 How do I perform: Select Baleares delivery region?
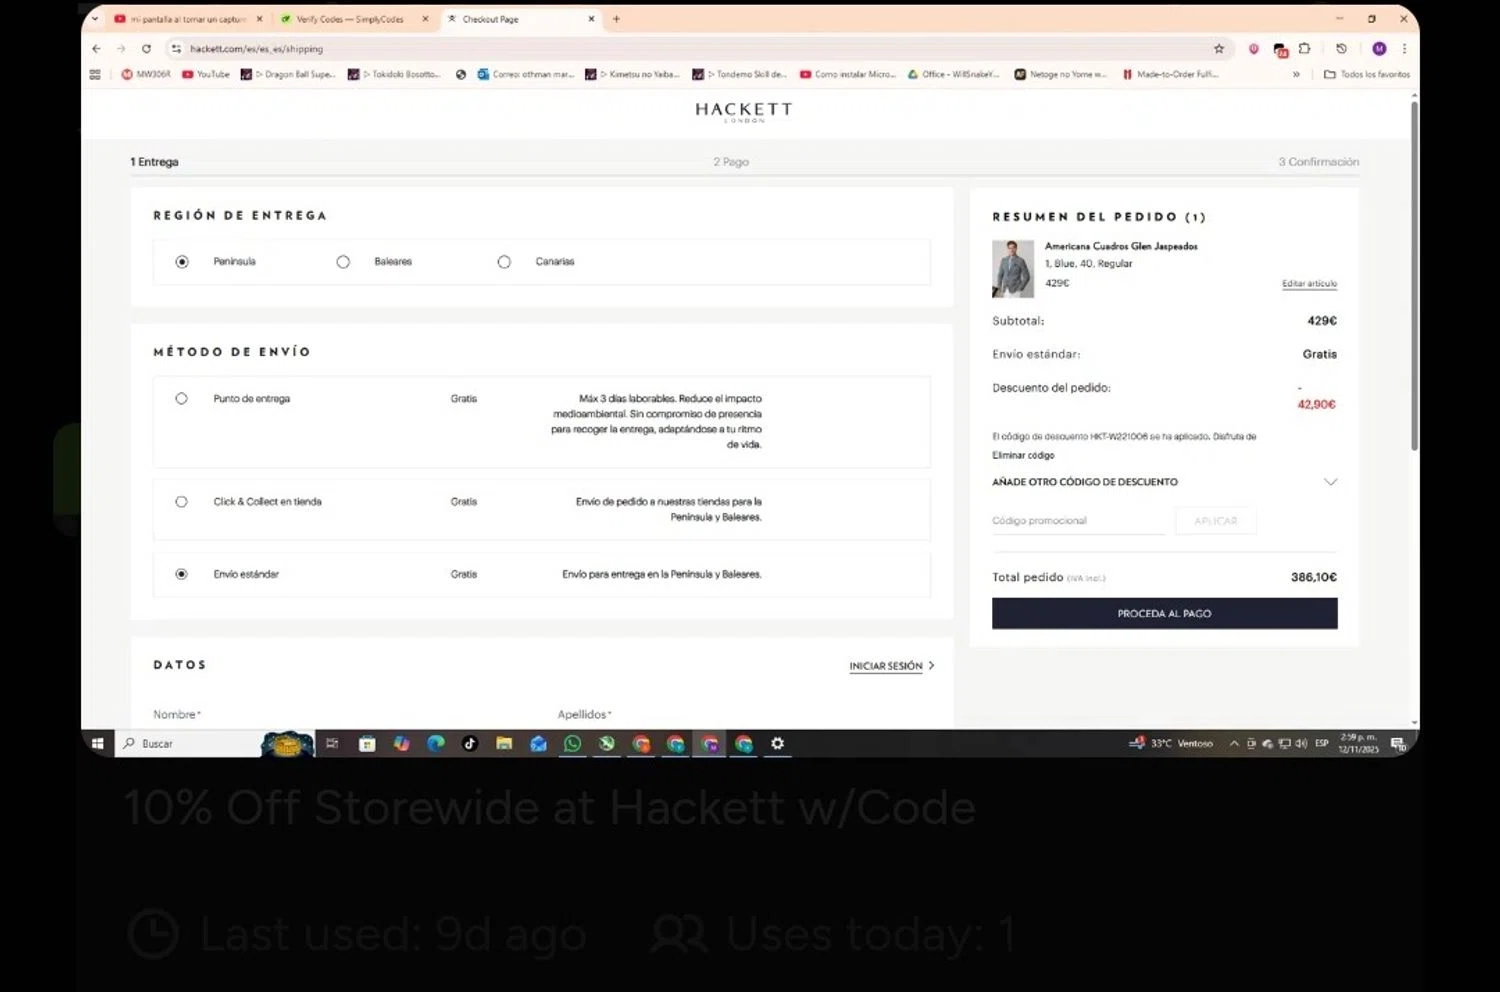pyautogui.click(x=343, y=261)
